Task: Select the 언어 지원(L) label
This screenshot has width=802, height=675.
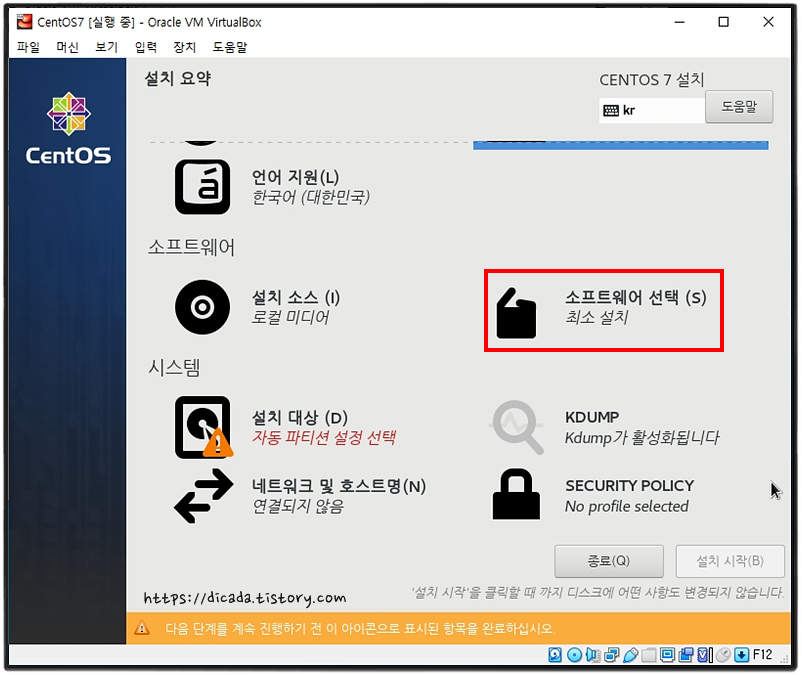Action: (296, 177)
